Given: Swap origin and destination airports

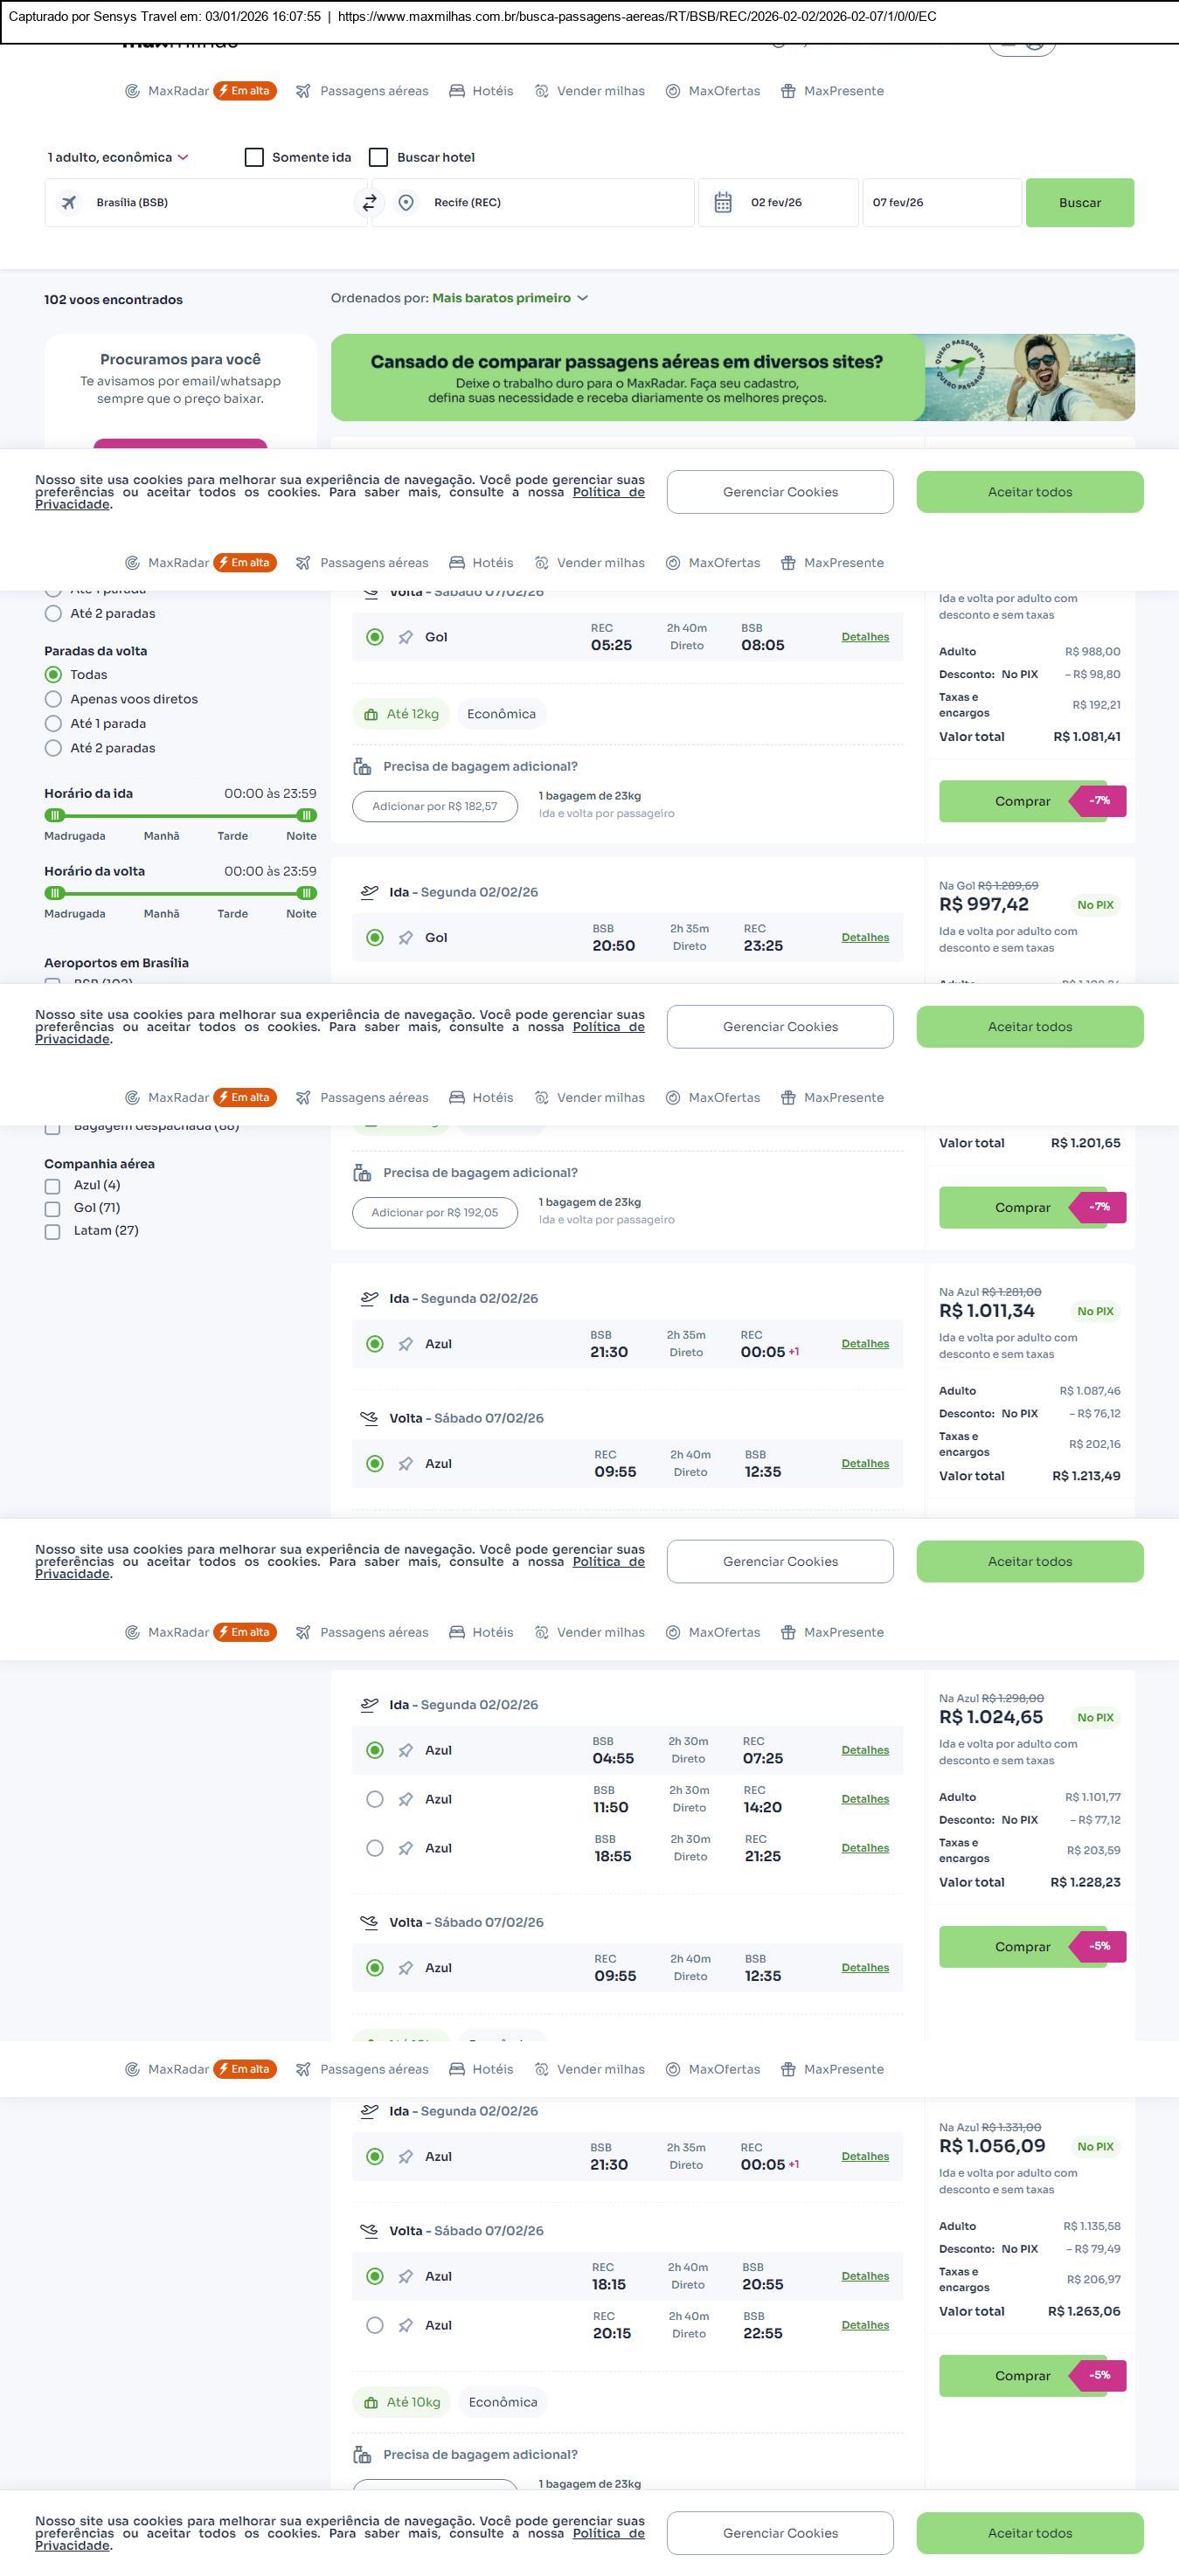Looking at the screenshot, I should coord(369,203).
